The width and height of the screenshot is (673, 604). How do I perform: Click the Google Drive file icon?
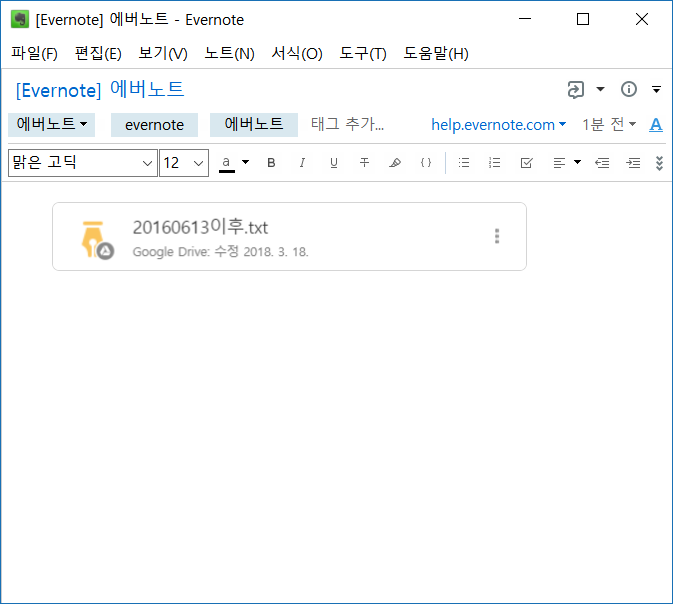tap(97, 240)
